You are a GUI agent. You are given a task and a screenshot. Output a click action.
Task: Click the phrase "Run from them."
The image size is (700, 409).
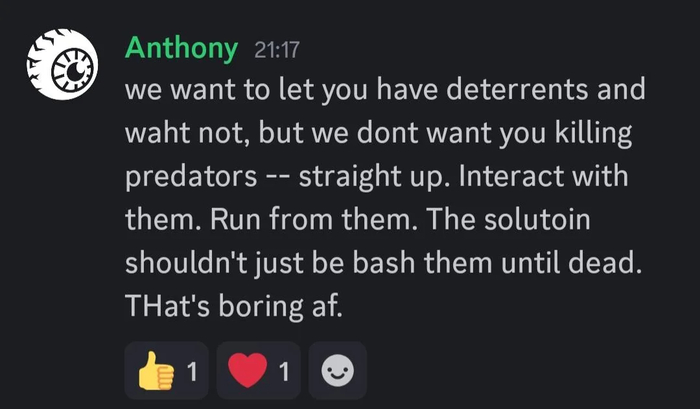tap(291, 220)
